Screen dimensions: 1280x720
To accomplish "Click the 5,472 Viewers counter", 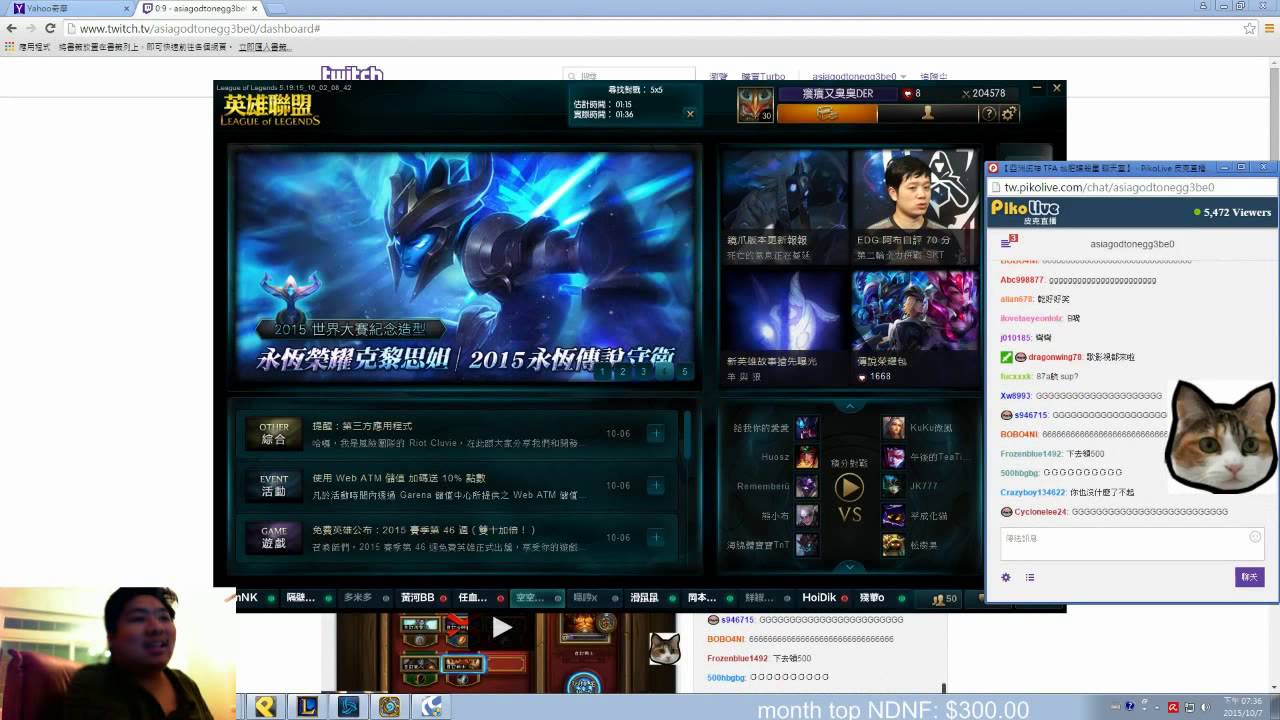I will pyautogui.click(x=1232, y=212).
